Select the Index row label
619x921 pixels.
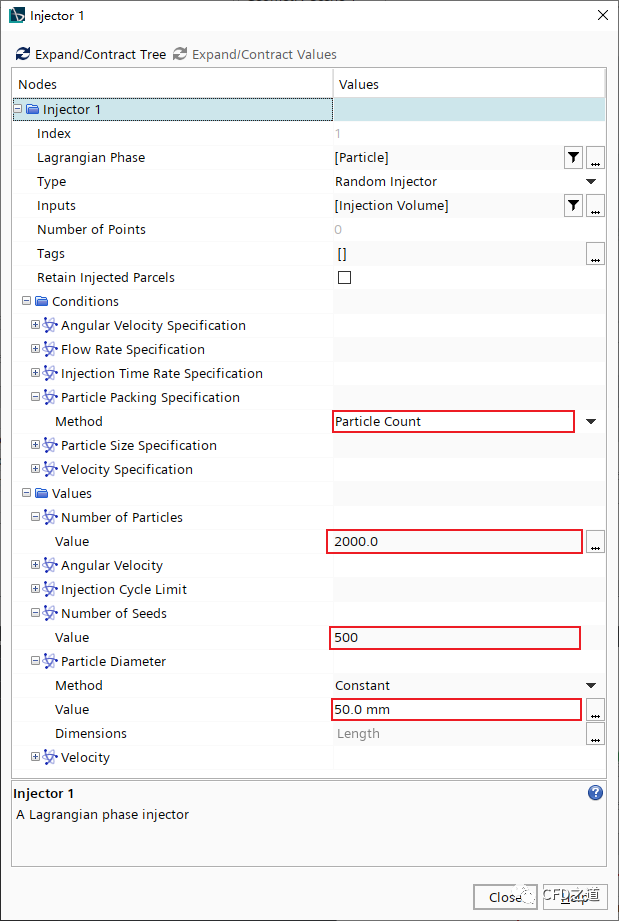click(x=54, y=133)
